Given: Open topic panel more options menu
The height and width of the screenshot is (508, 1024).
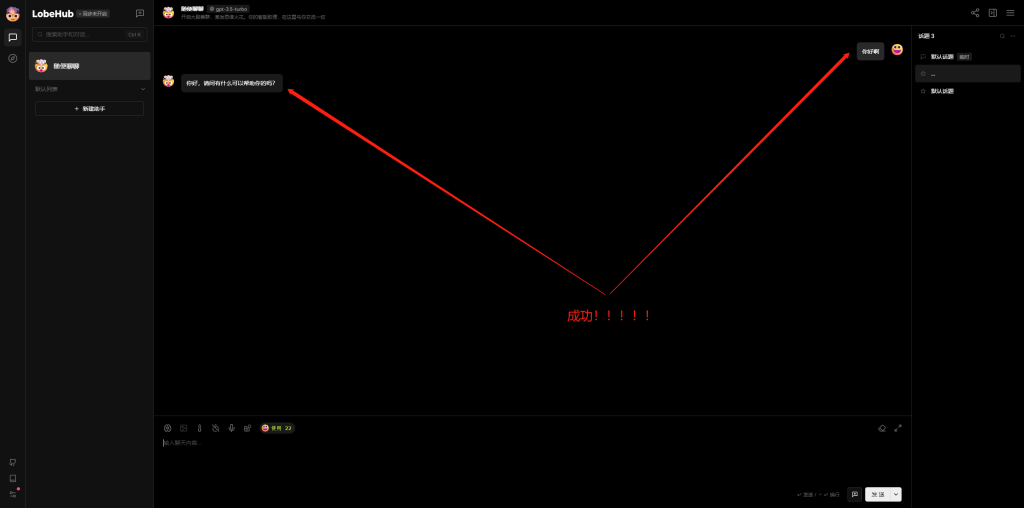Looking at the screenshot, I should click(x=1012, y=36).
